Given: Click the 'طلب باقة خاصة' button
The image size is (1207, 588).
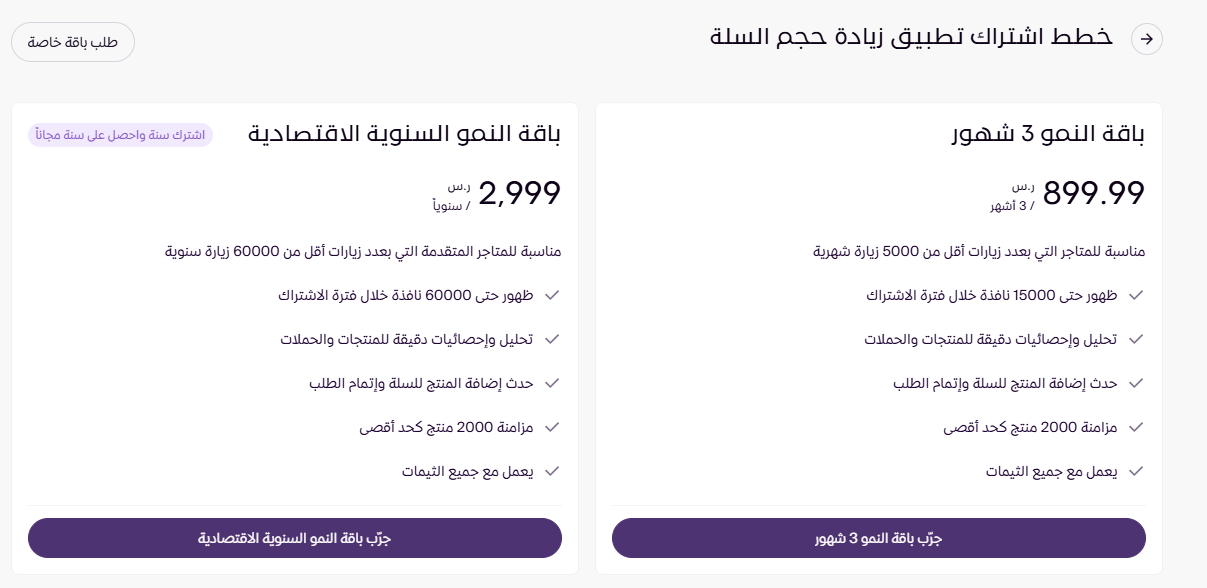Looking at the screenshot, I should 72,42.
